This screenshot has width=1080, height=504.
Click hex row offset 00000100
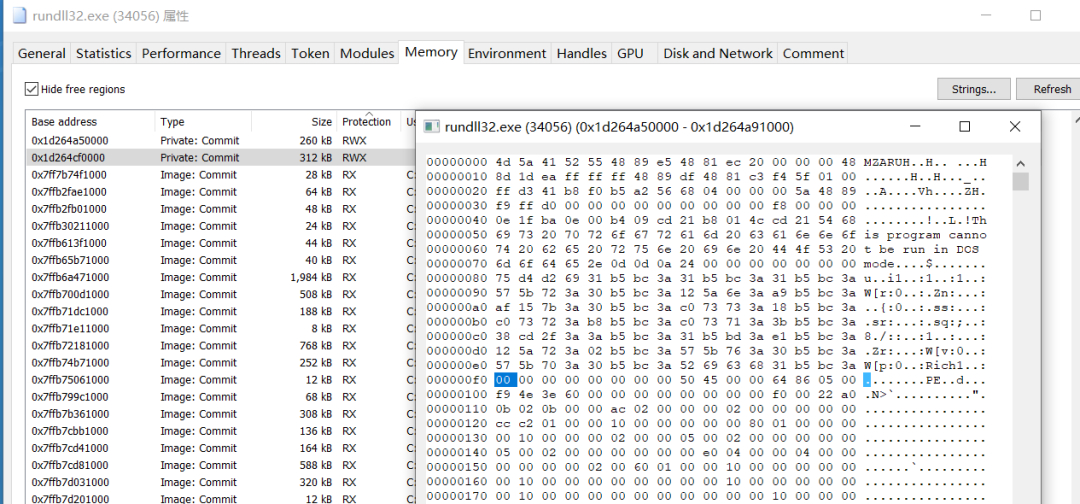[x=457, y=394]
